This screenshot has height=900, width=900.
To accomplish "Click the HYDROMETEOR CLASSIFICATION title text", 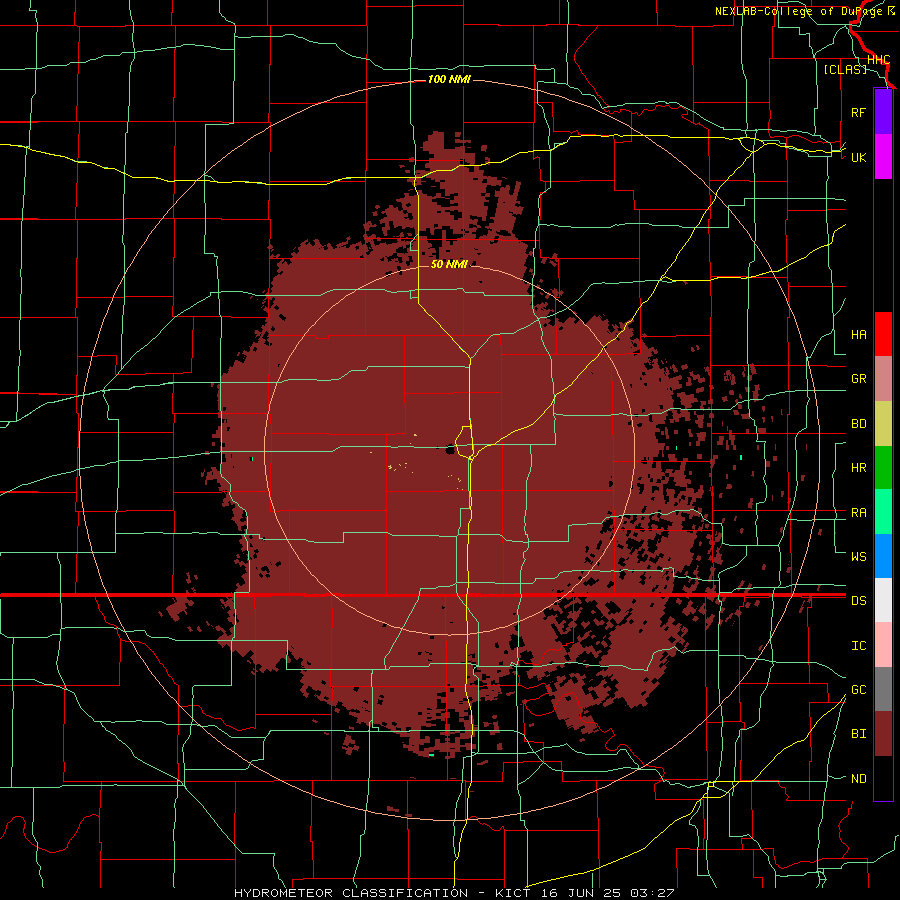I will point(351,893).
